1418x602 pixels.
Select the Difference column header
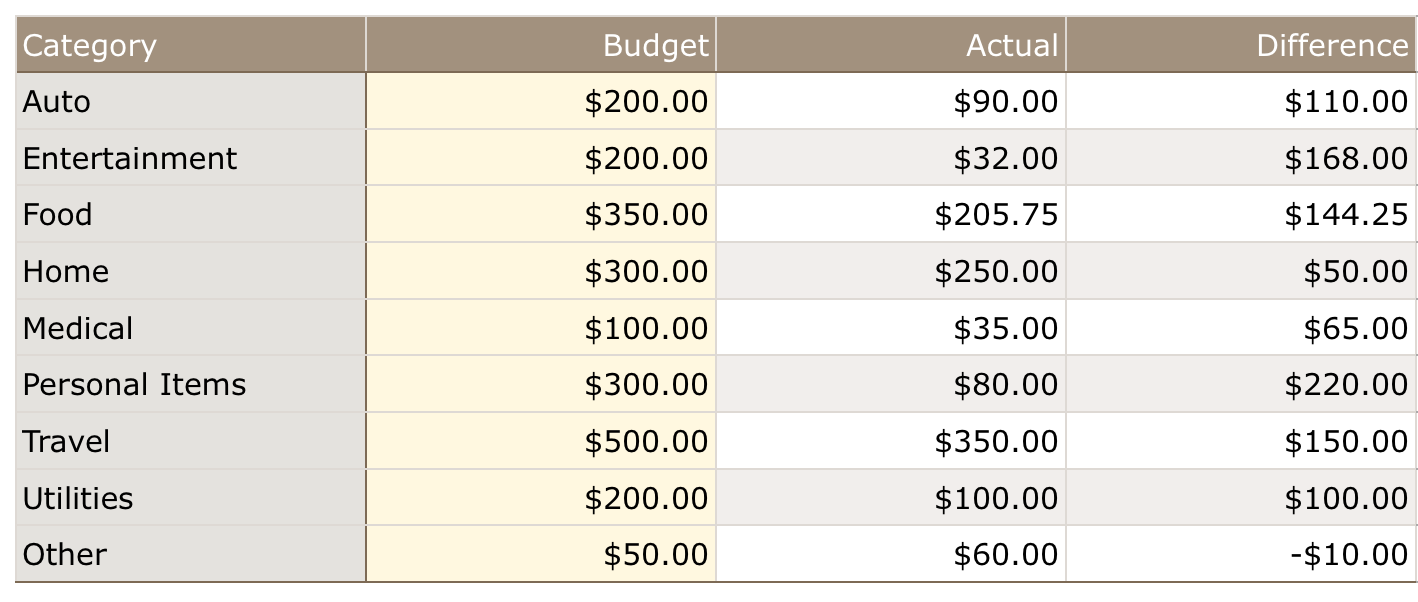(1241, 45)
